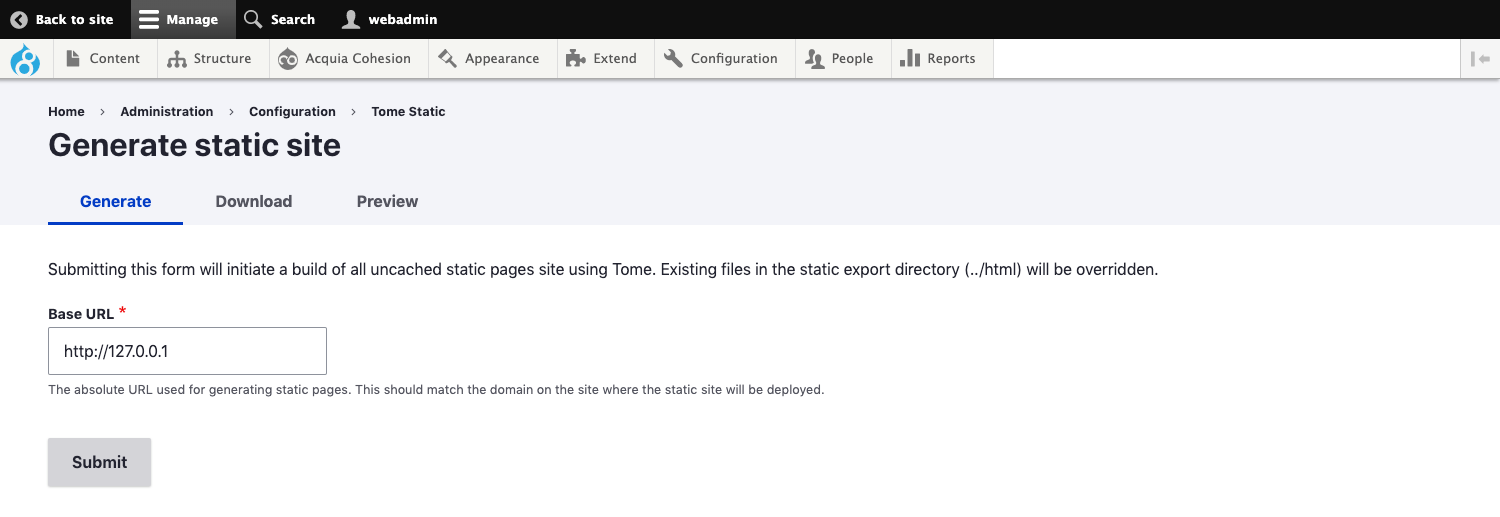The width and height of the screenshot is (1500, 517).
Task: Open the Appearance brush icon
Action: (x=447, y=59)
